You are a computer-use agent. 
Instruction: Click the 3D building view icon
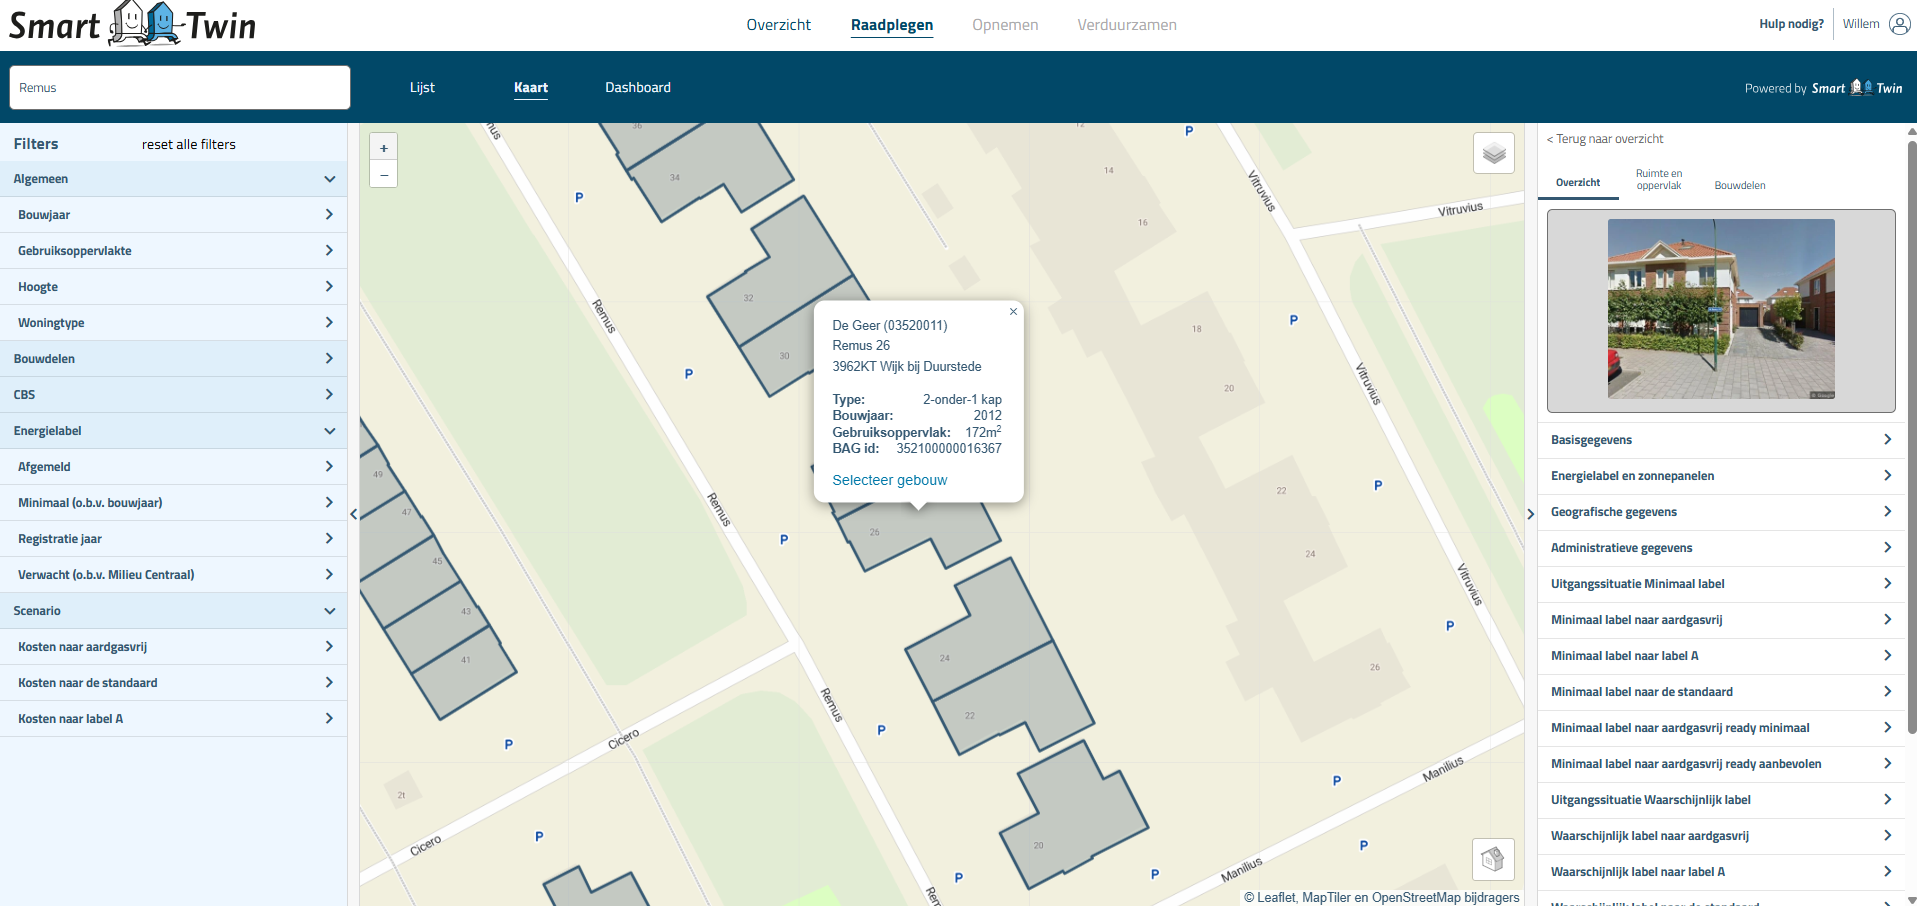(1493, 858)
